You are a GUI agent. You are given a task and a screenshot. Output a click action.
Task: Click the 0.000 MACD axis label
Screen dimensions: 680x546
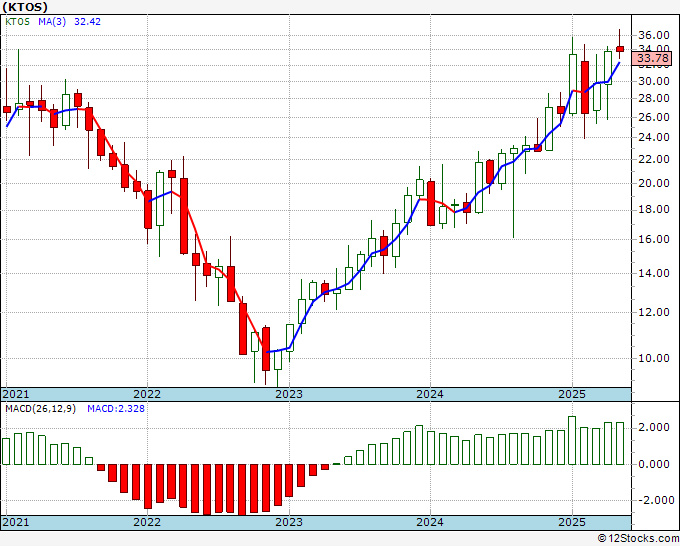click(654, 464)
